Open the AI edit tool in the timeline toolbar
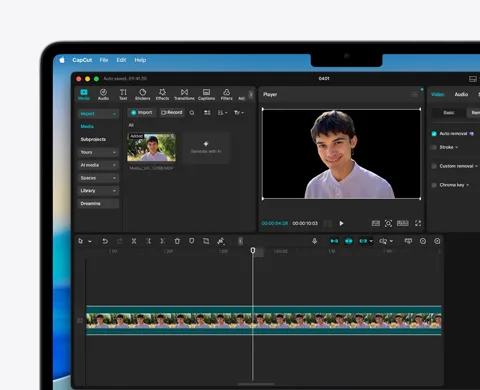This screenshot has width=480, height=390. (x=221, y=241)
